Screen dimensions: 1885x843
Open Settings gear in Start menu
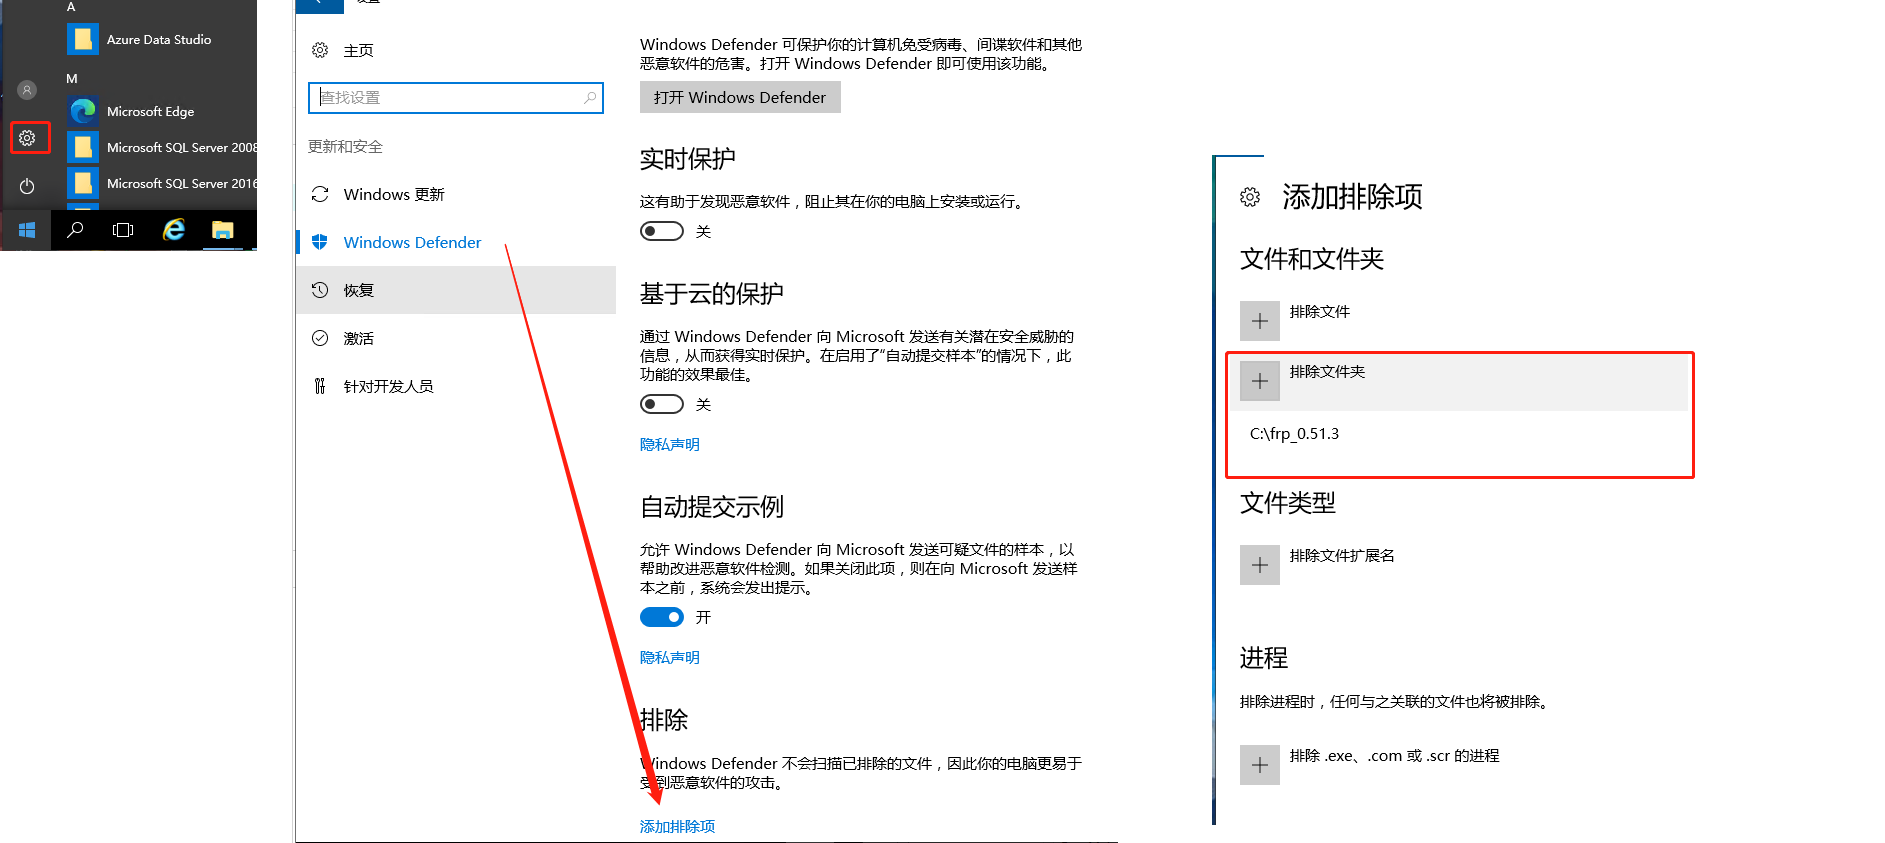point(28,138)
